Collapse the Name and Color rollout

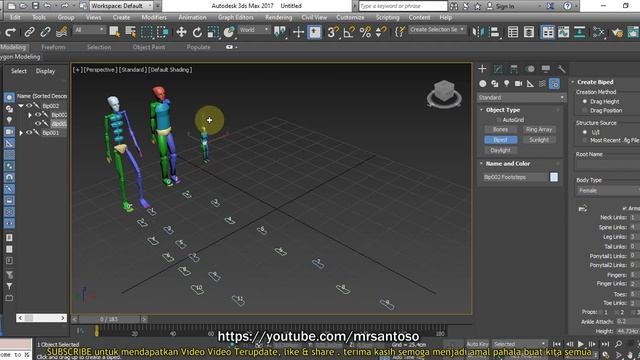pos(482,164)
